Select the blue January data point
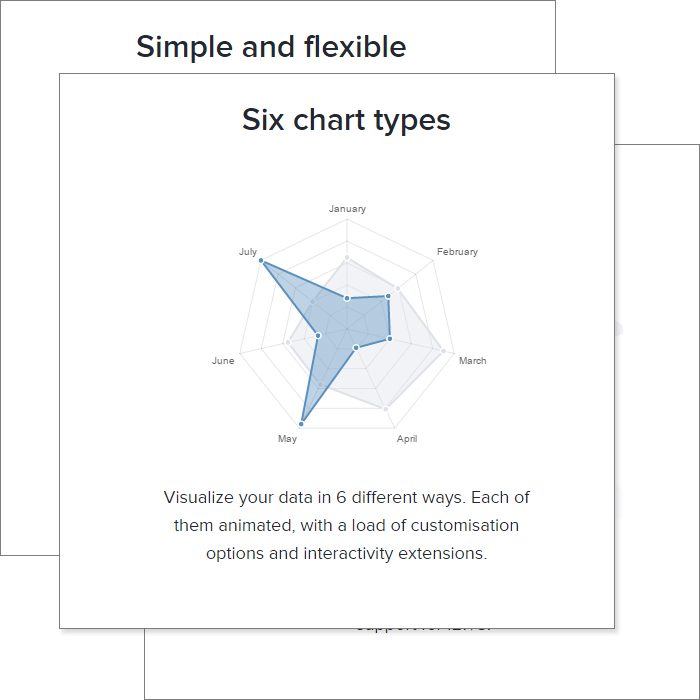Viewport: 700px width, 700px height. [x=347, y=298]
